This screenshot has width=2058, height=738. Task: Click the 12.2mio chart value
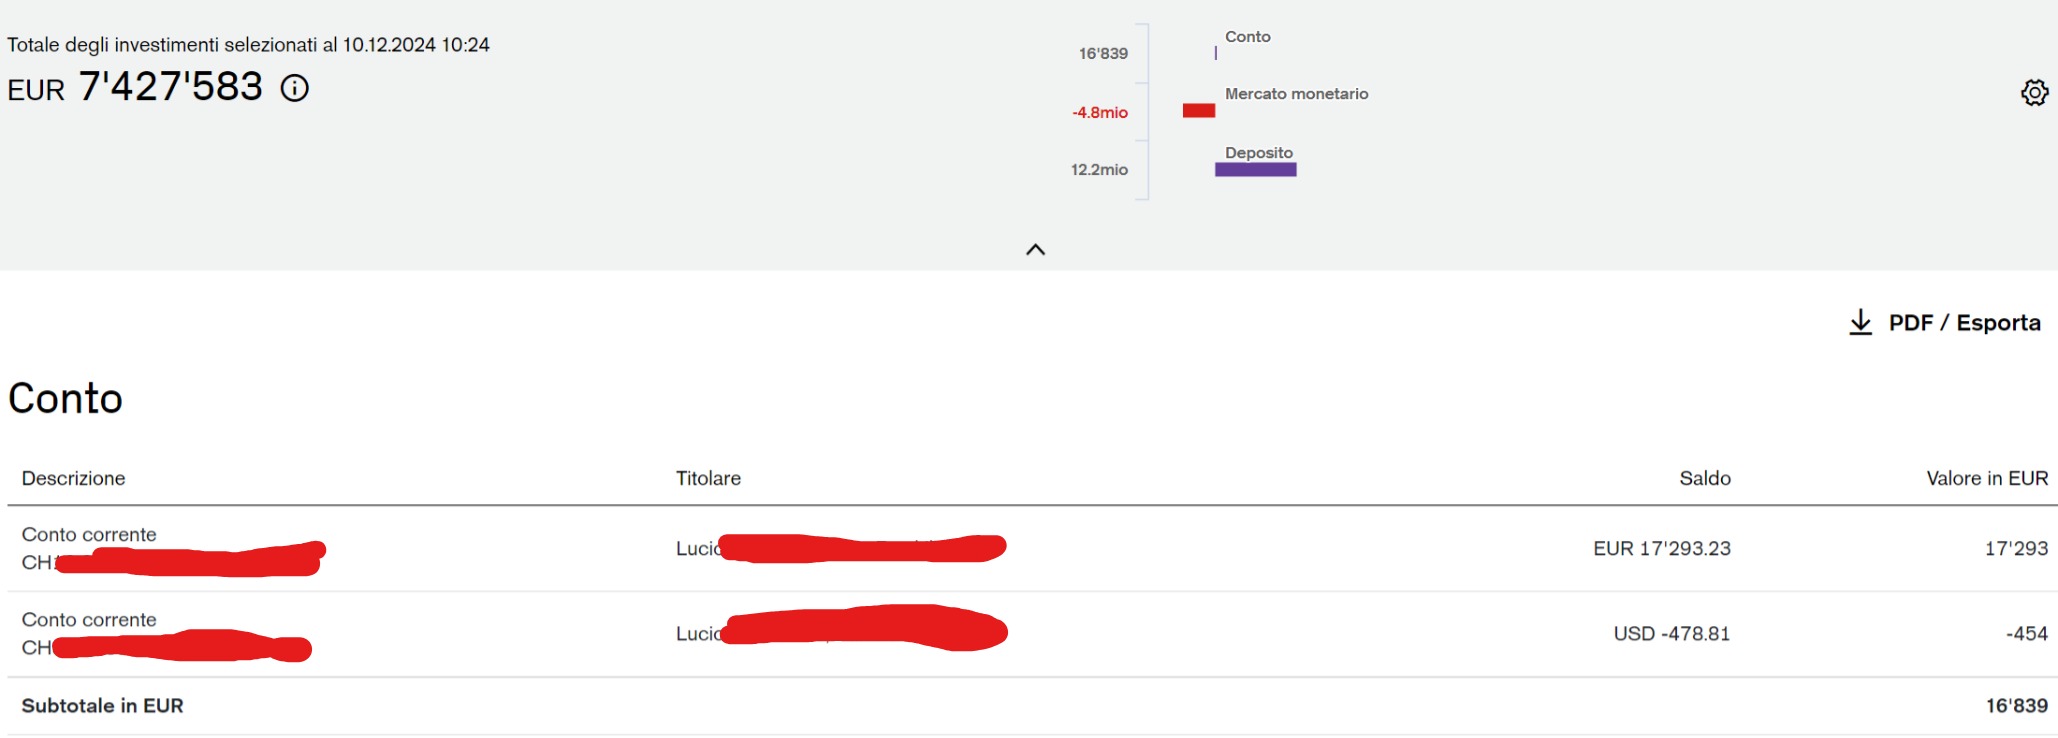1099,170
